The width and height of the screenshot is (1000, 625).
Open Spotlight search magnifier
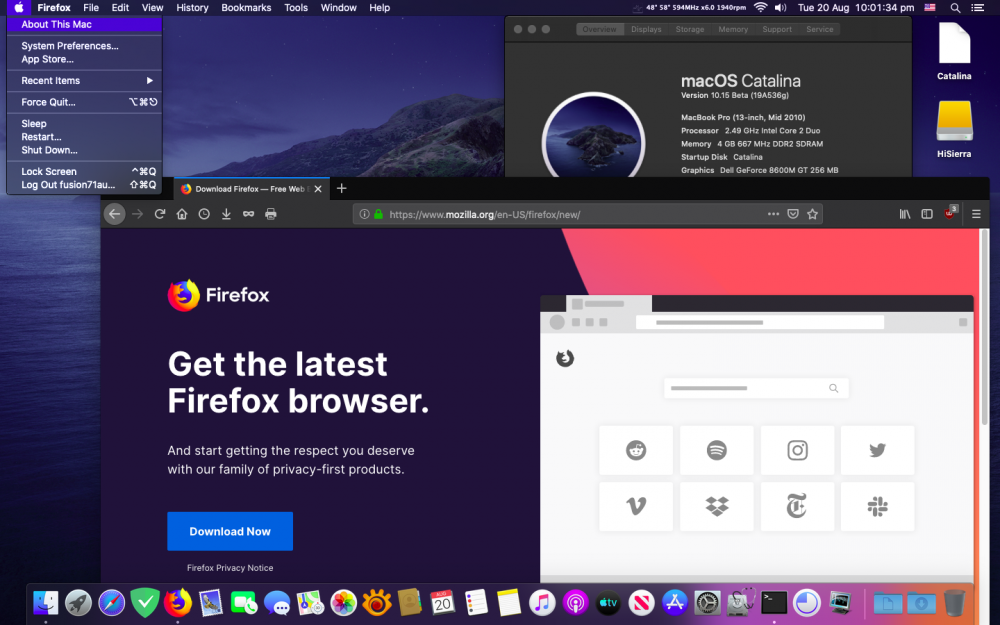pos(955,8)
